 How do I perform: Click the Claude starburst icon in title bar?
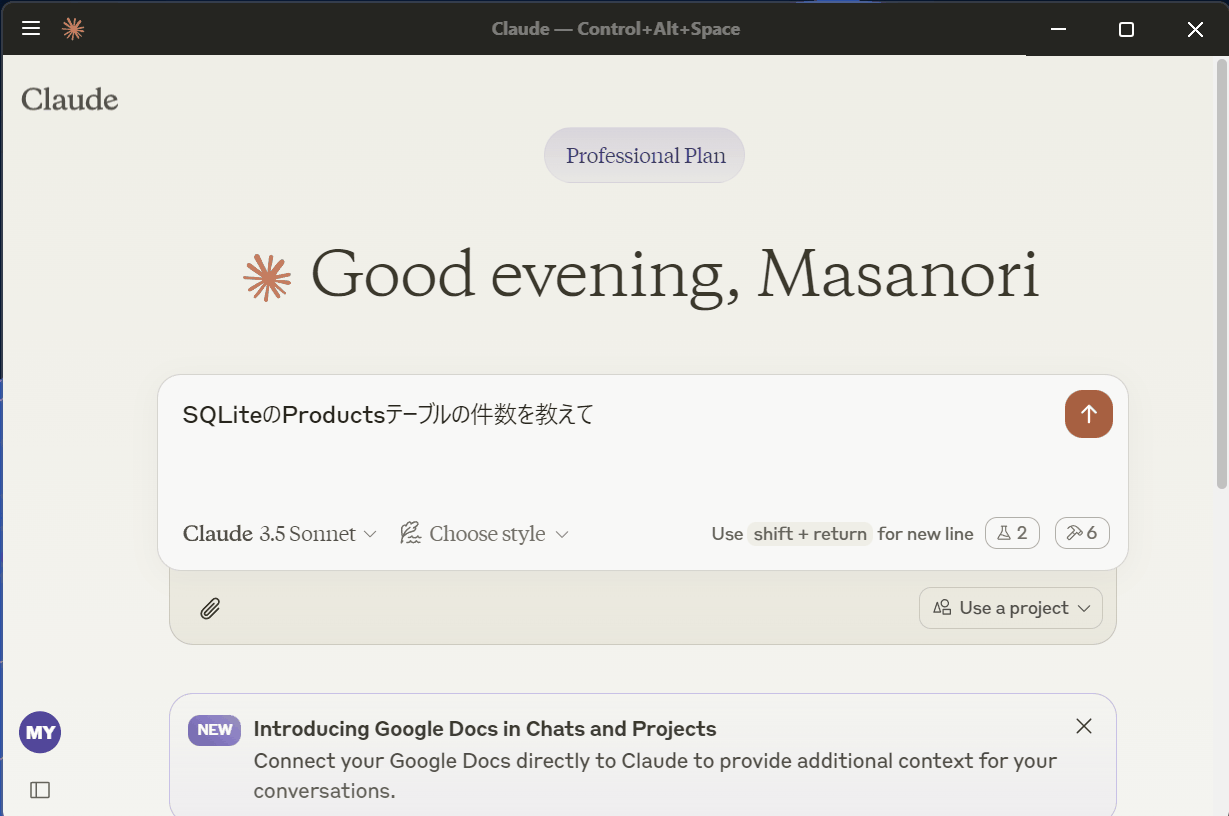pyautogui.click(x=73, y=28)
